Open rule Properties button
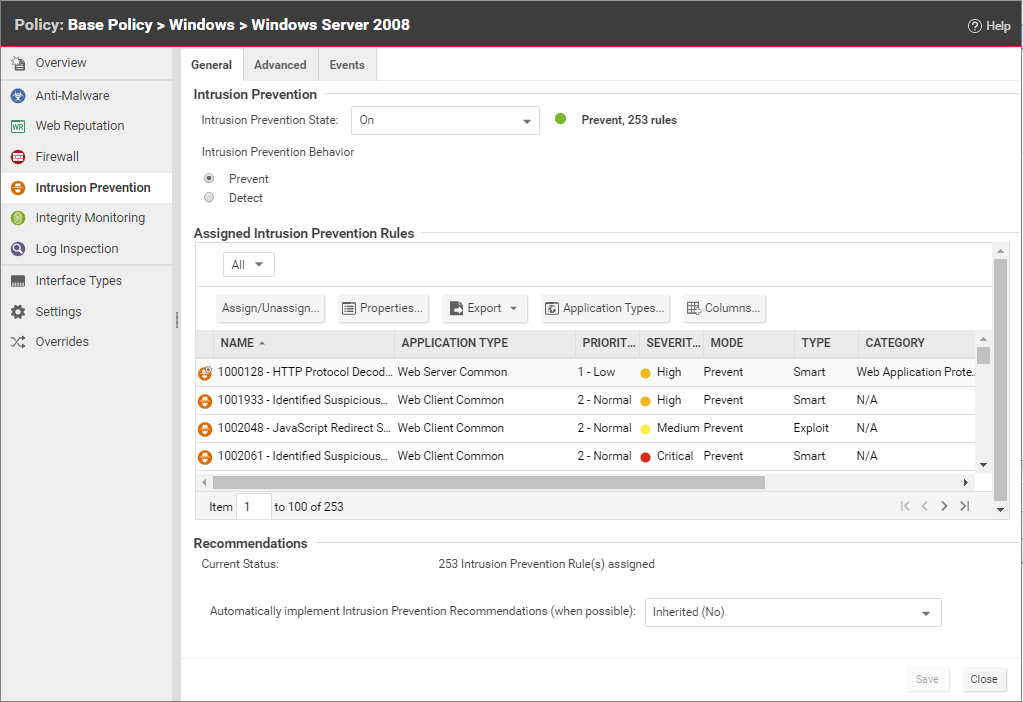The height and width of the screenshot is (702, 1023). pos(383,308)
